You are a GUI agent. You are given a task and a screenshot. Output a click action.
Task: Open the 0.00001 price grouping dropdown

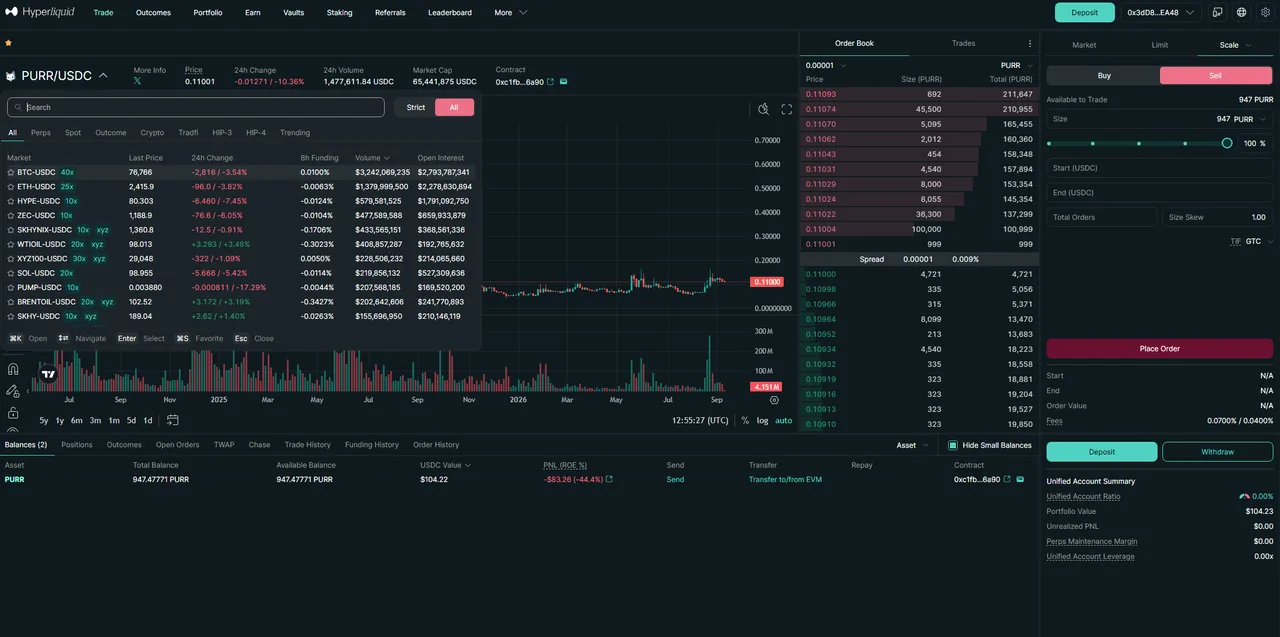[826, 65]
